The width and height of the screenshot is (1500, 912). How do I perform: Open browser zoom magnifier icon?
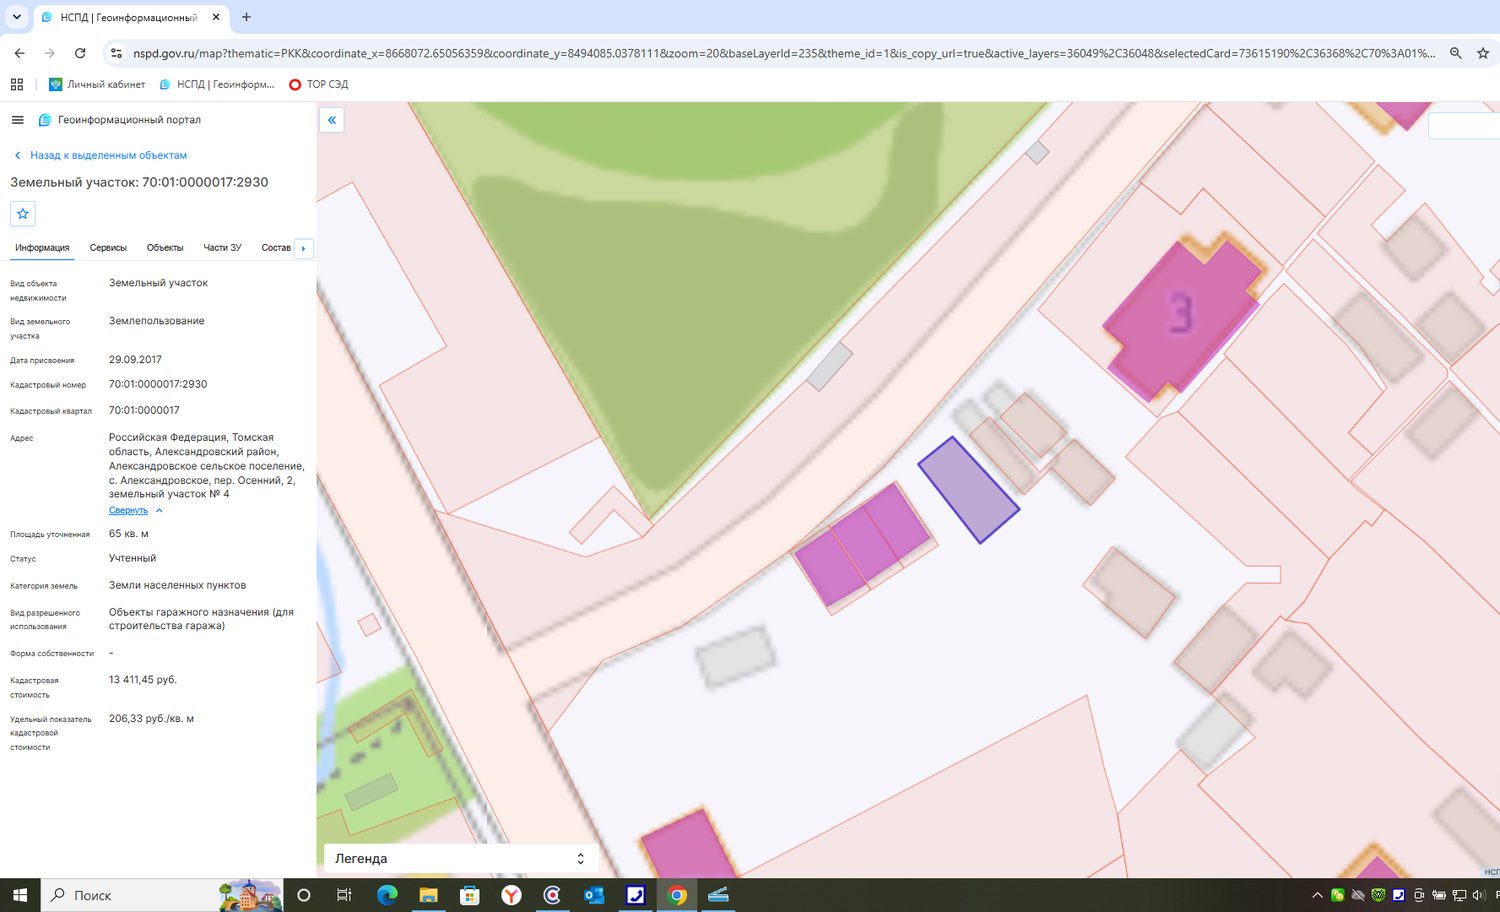click(x=1456, y=53)
